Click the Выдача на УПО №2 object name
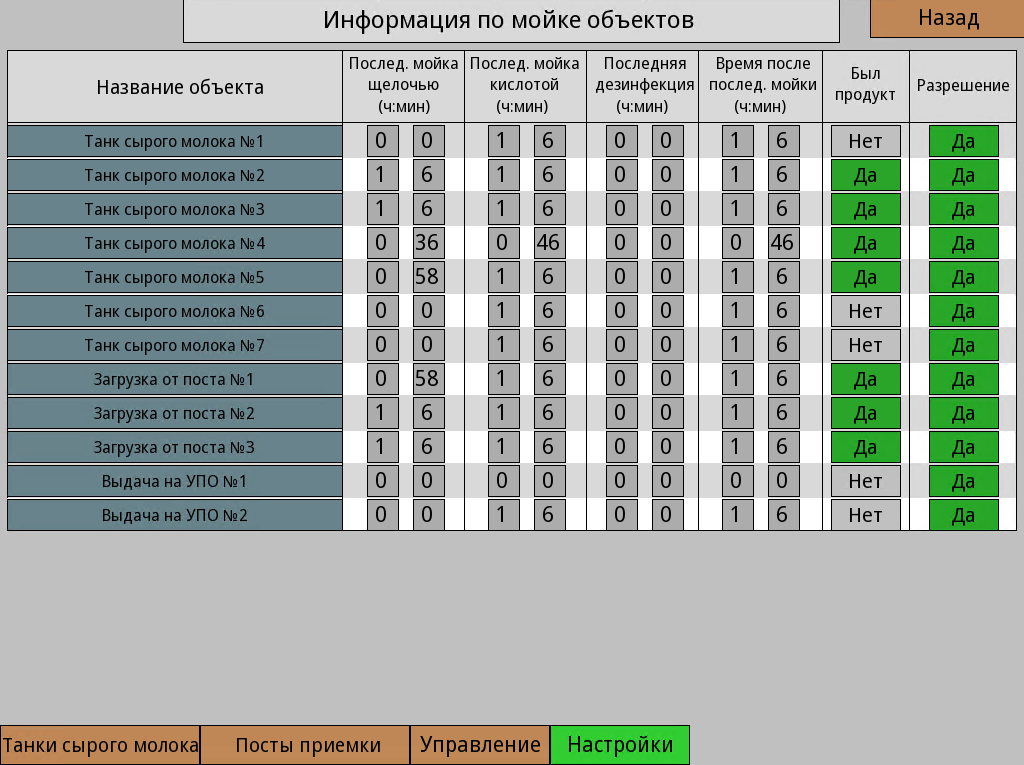 coord(175,515)
